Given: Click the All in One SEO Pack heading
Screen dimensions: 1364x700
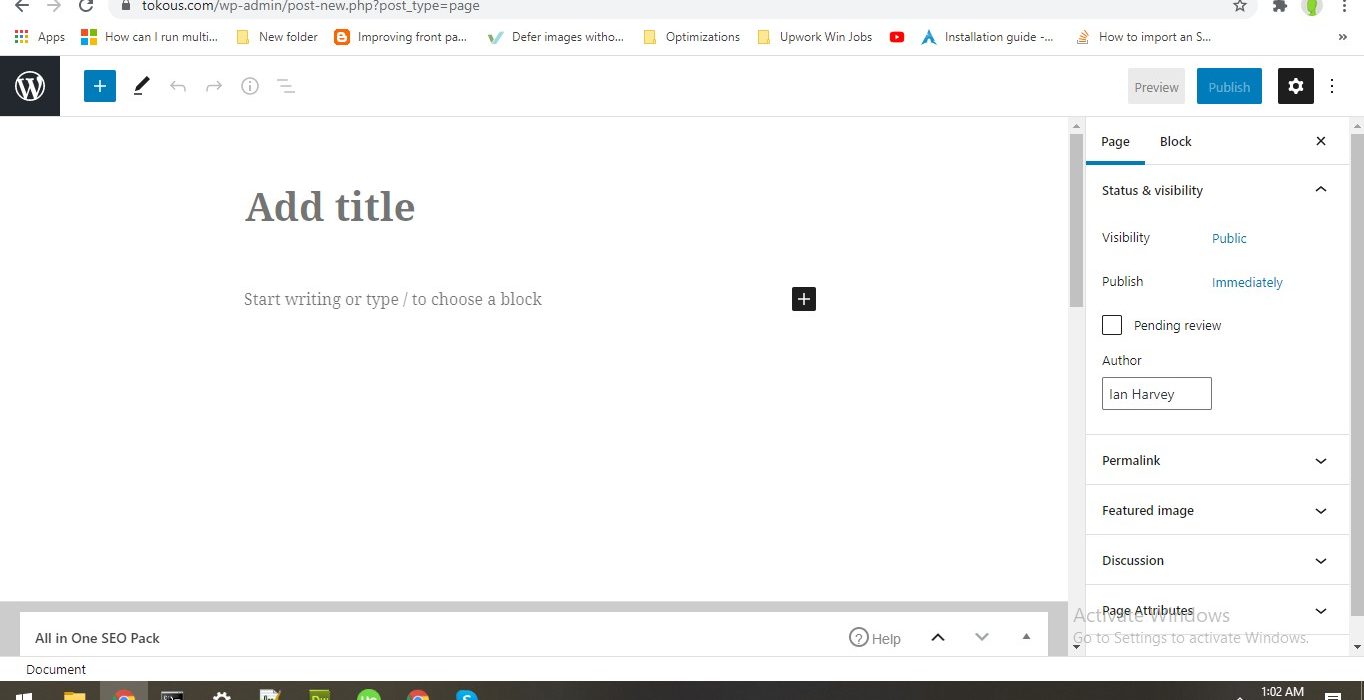Looking at the screenshot, I should [97, 638].
